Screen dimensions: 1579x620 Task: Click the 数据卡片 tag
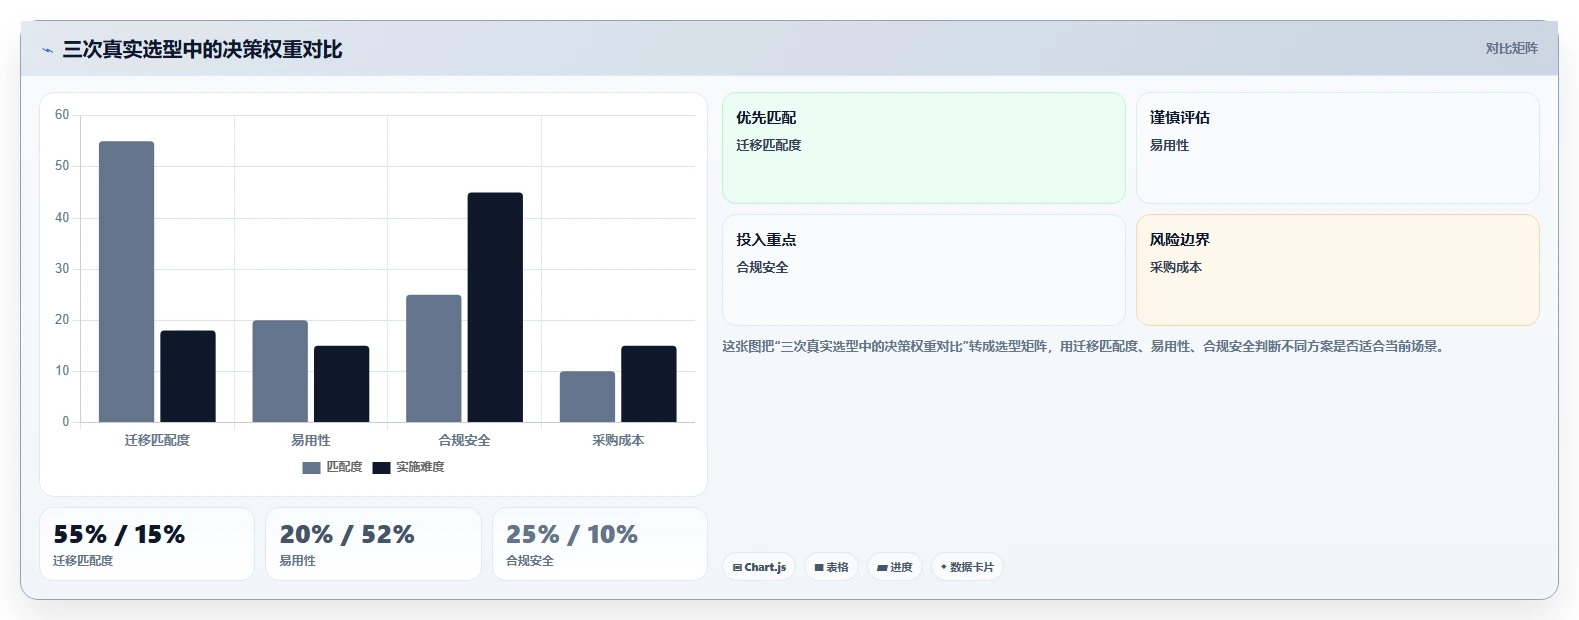coord(967,567)
